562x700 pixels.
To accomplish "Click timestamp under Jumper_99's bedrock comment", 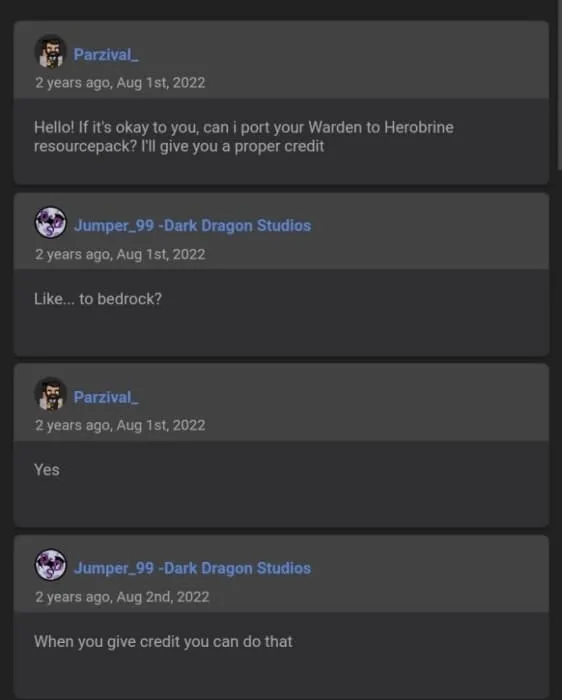I will coord(120,254).
